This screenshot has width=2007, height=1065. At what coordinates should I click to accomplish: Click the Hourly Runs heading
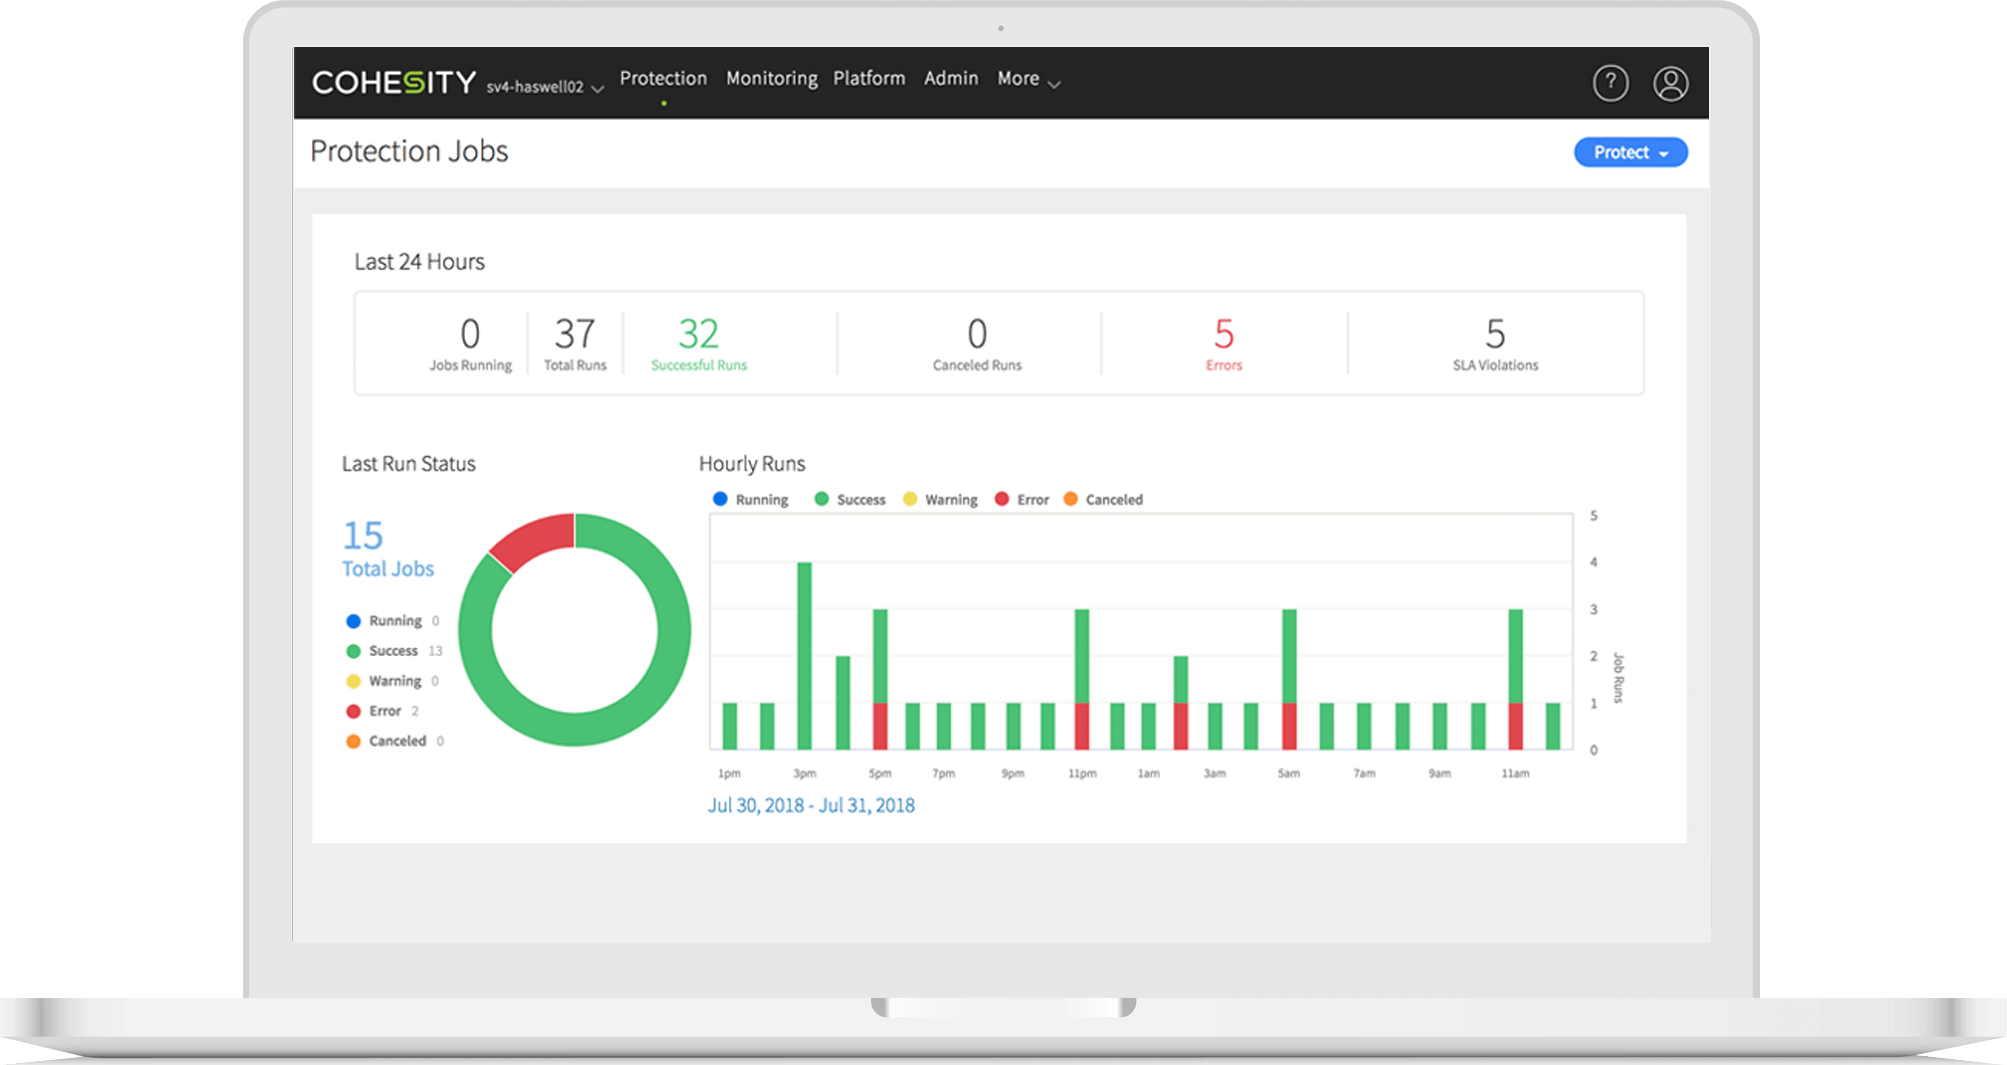[752, 464]
